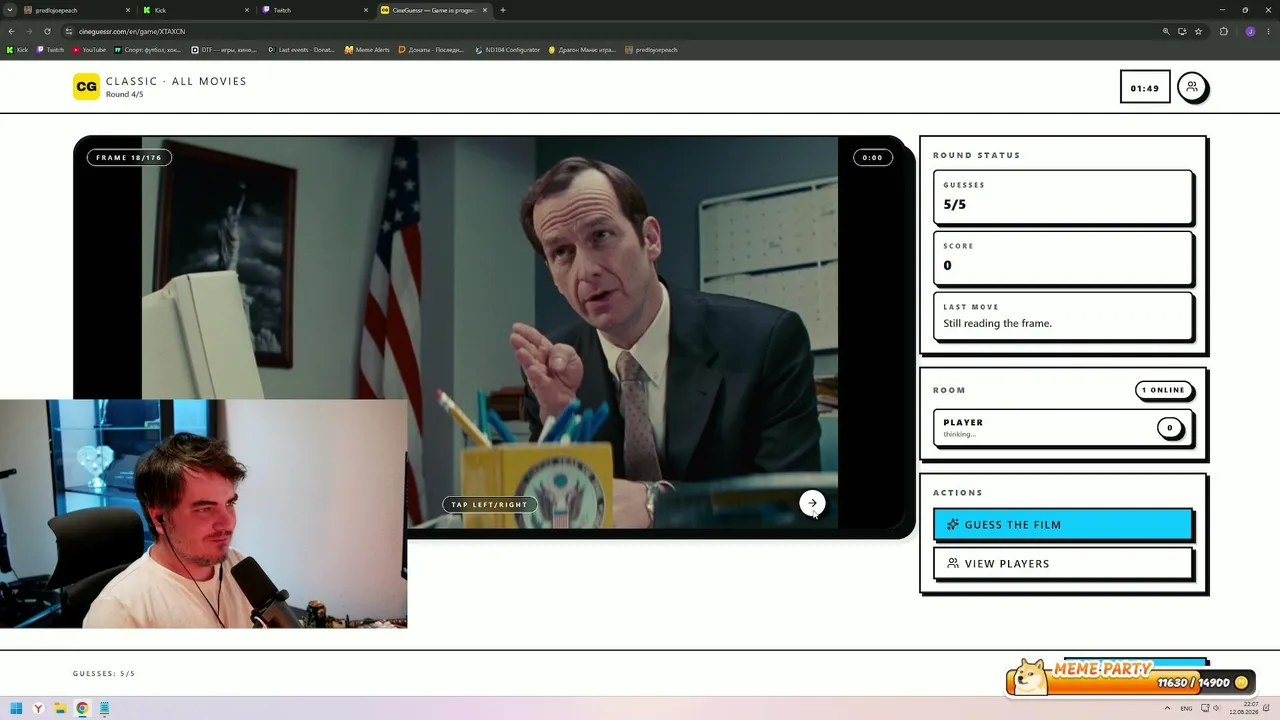The height and width of the screenshot is (720, 1280).
Task: Click the Last Move status card
Action: [1062, 316]
